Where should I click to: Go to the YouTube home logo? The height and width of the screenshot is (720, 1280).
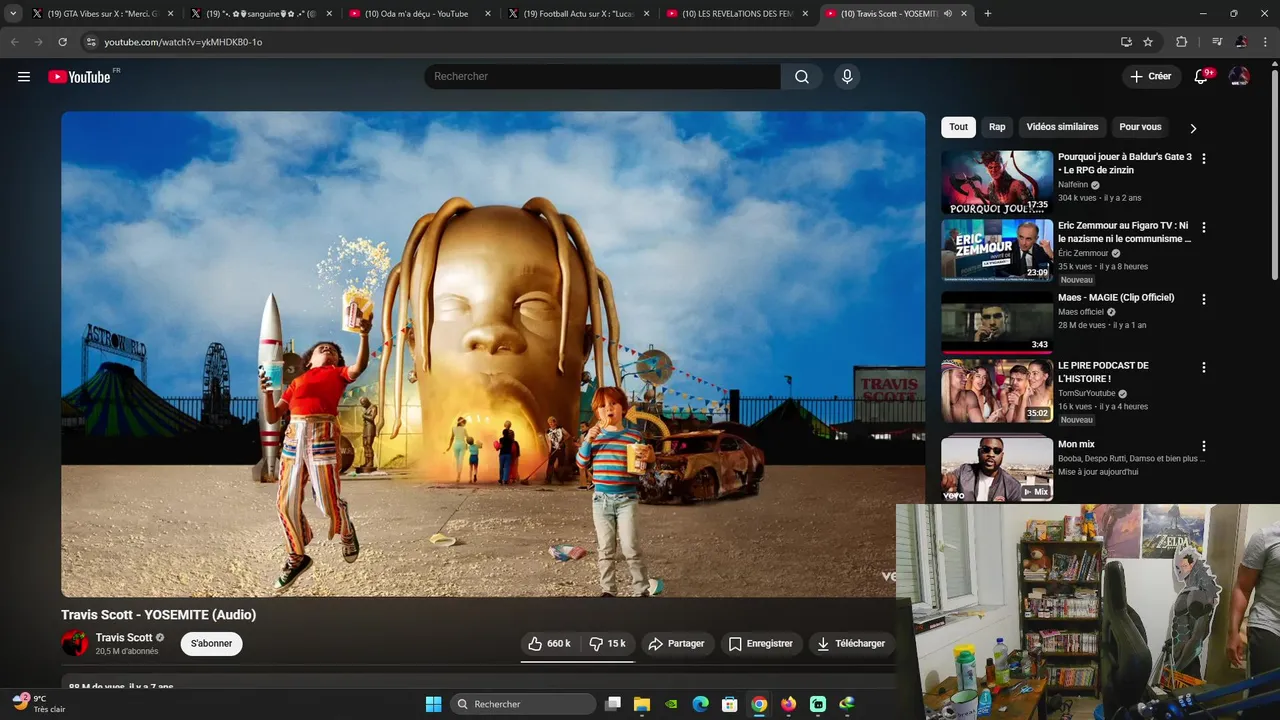[80, 77]
